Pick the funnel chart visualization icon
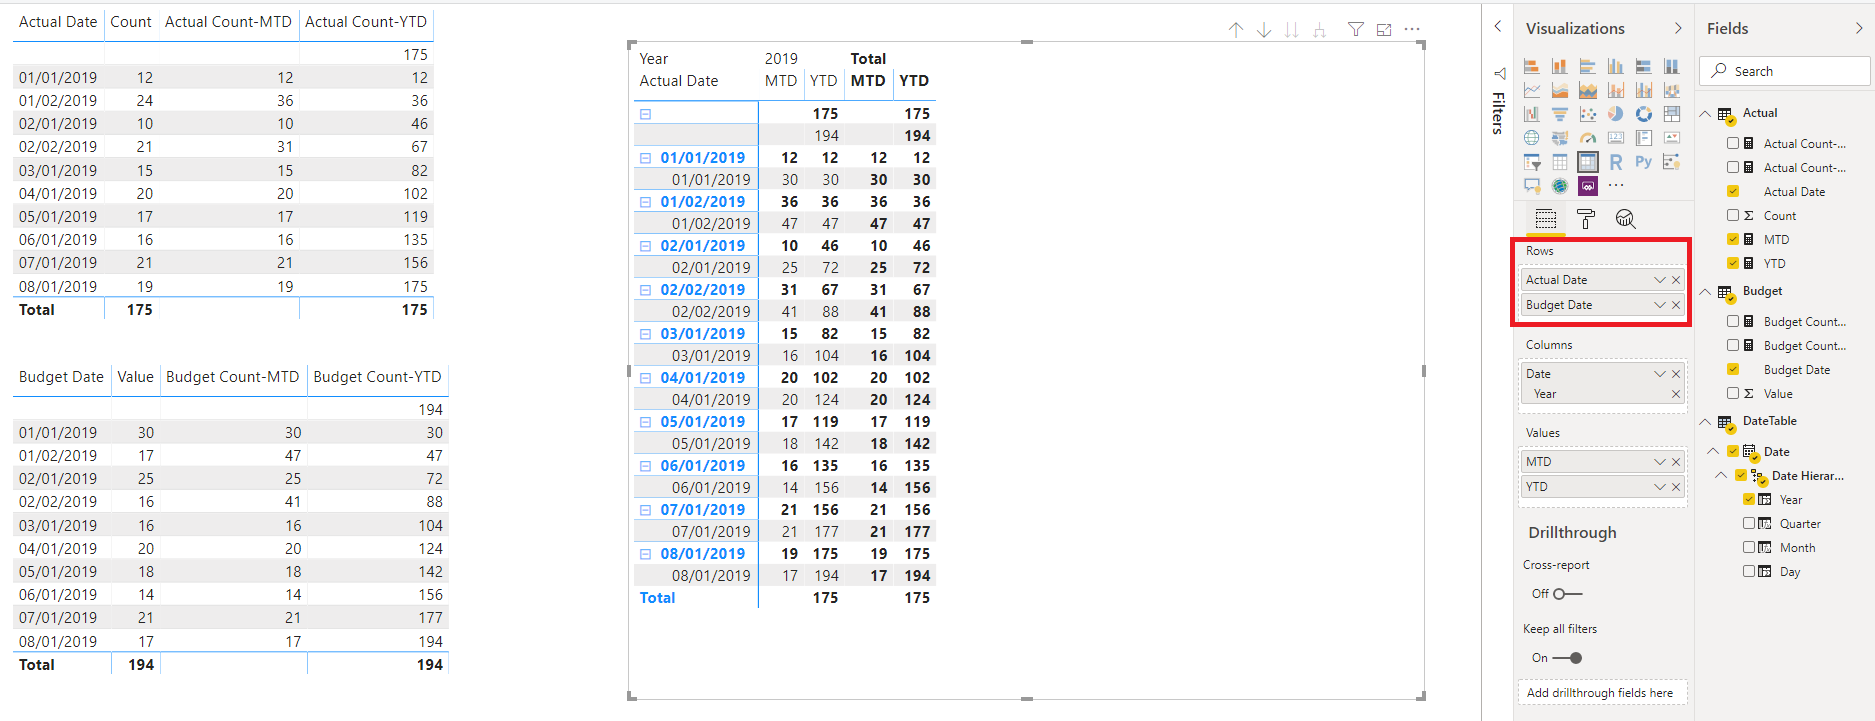 (1559, 114)
